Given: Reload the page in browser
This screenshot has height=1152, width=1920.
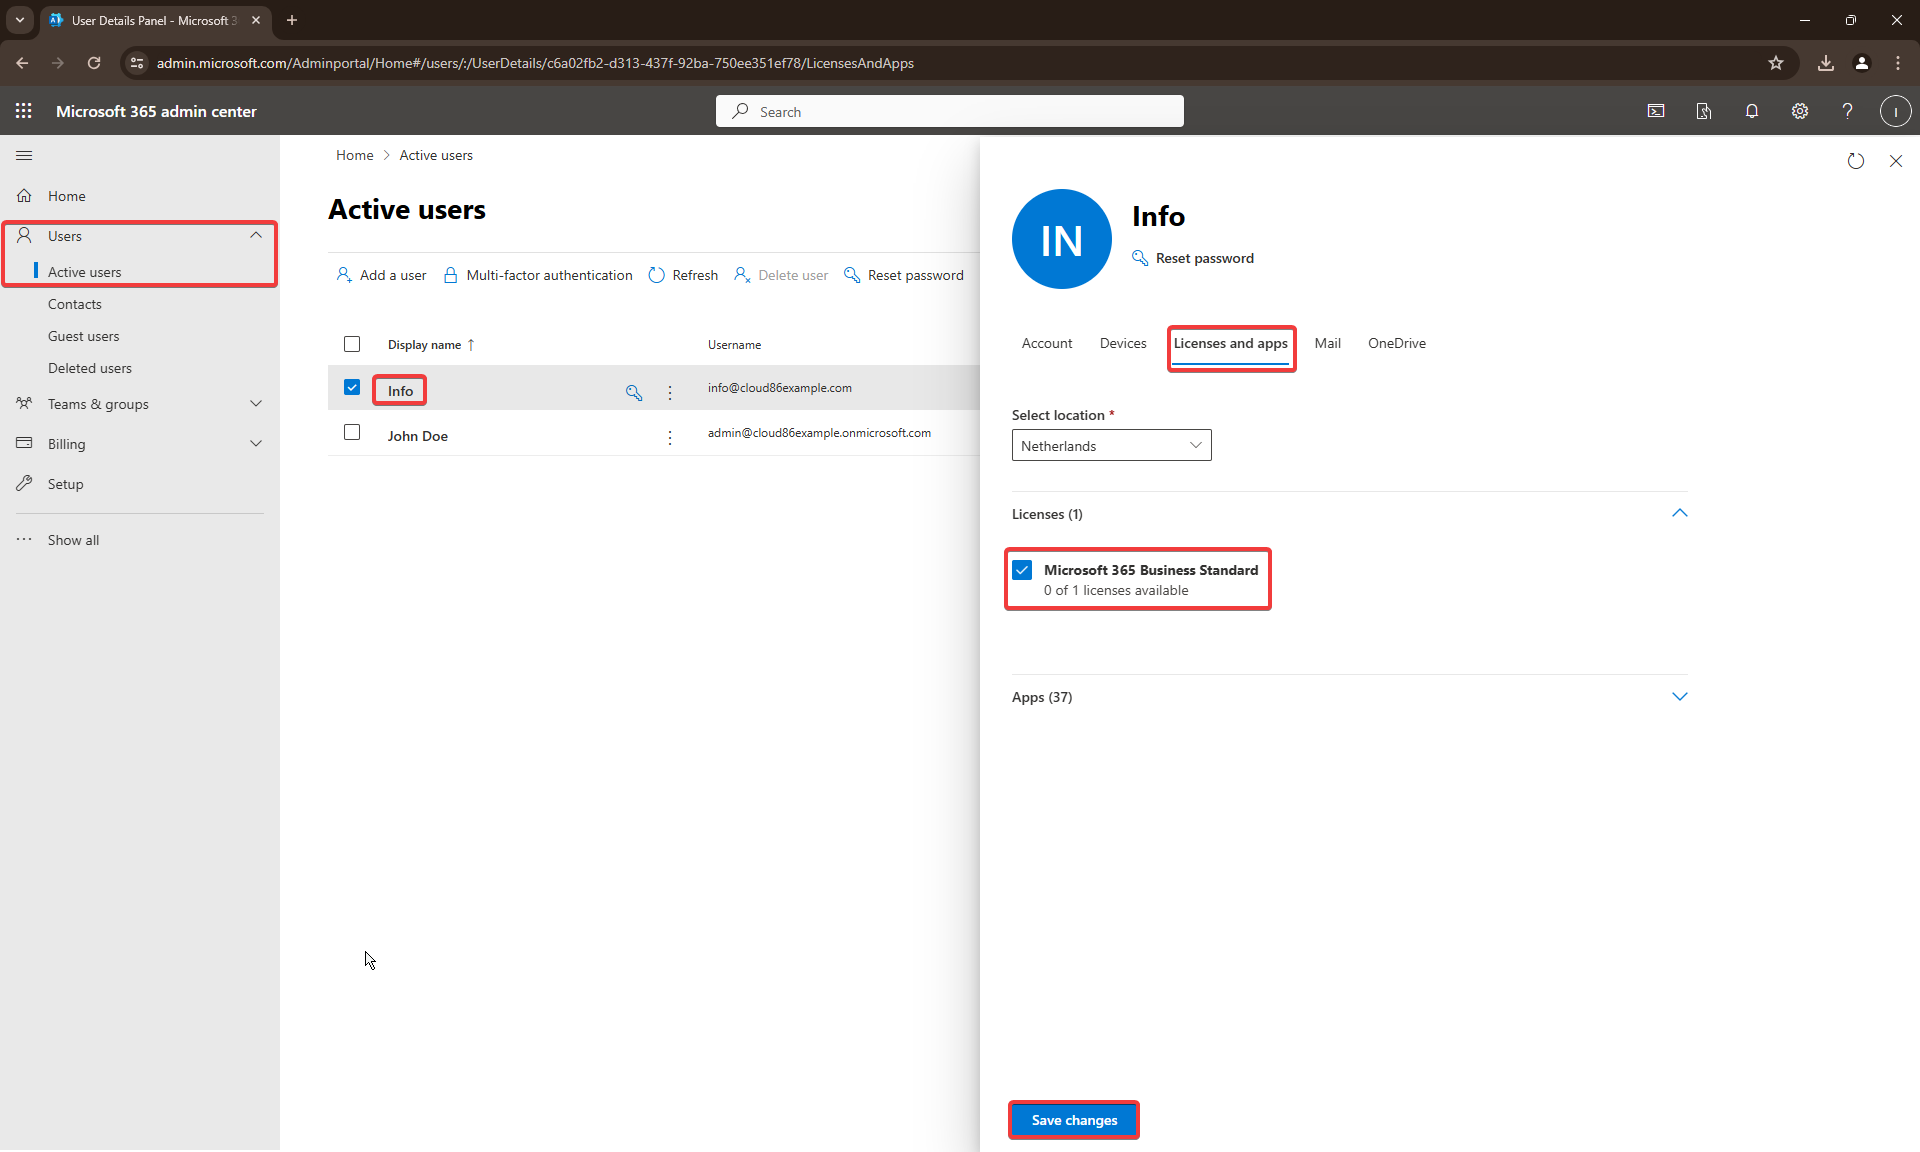Looking at the screenshot, I should pos(94,63).
